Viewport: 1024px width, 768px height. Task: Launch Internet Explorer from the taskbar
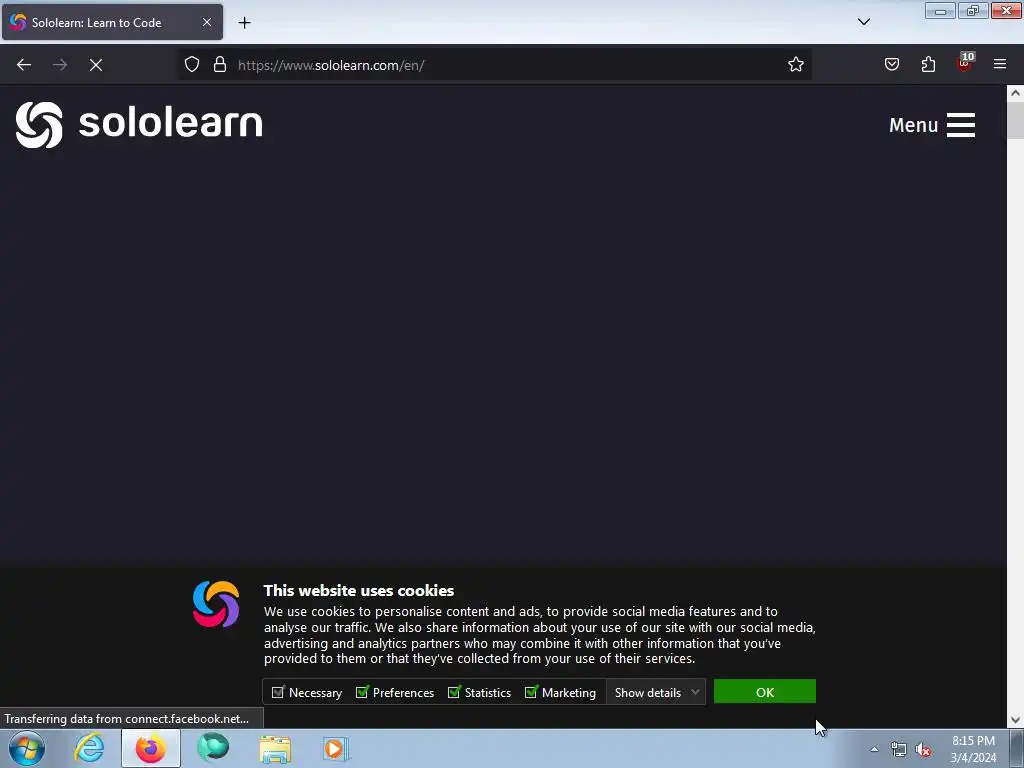pos(89,748)
